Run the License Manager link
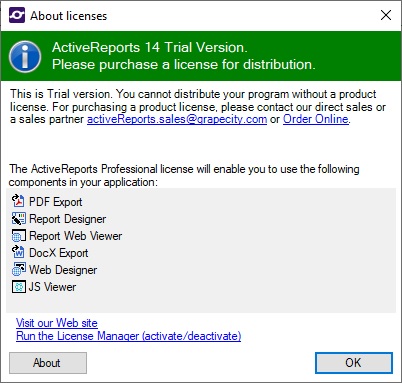 point(129,336)
